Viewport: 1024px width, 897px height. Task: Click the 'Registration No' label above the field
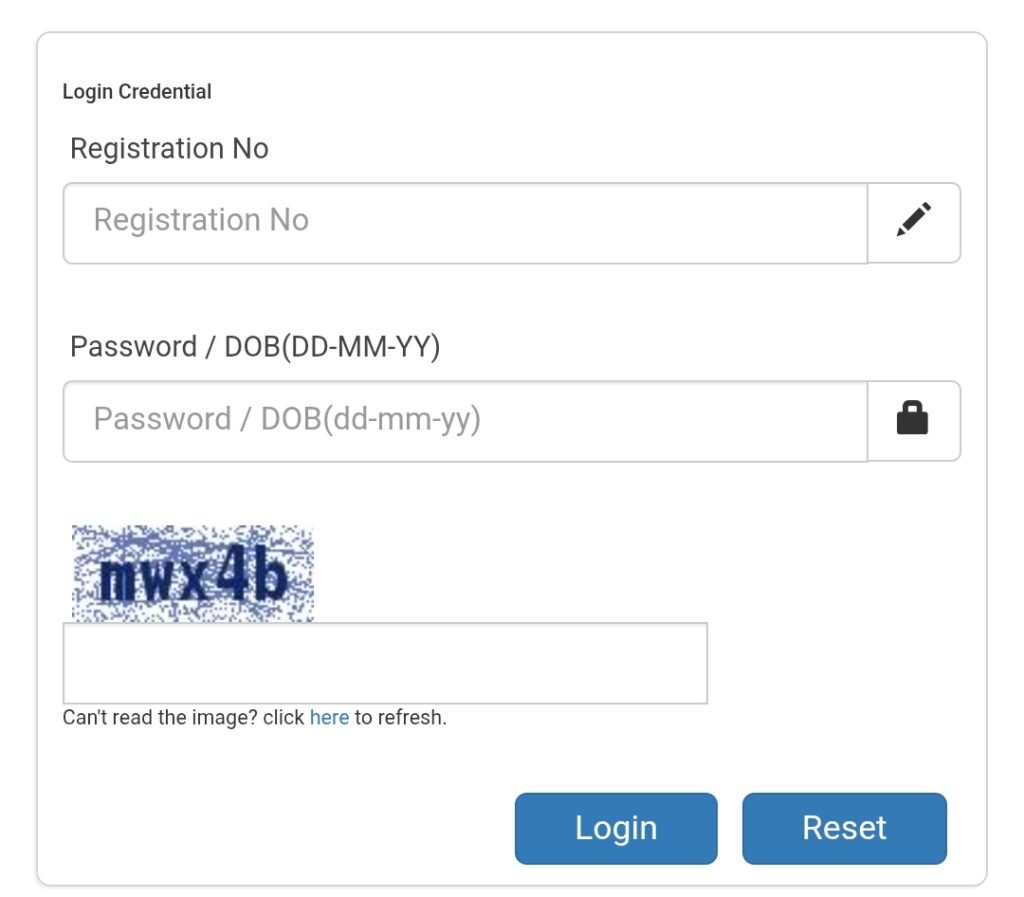(x=169, y=149)
